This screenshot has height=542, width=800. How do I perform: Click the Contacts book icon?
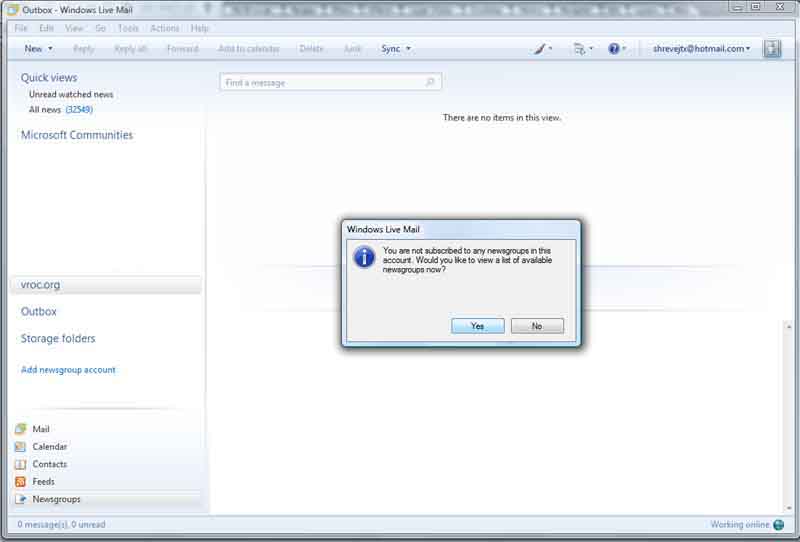20,464
